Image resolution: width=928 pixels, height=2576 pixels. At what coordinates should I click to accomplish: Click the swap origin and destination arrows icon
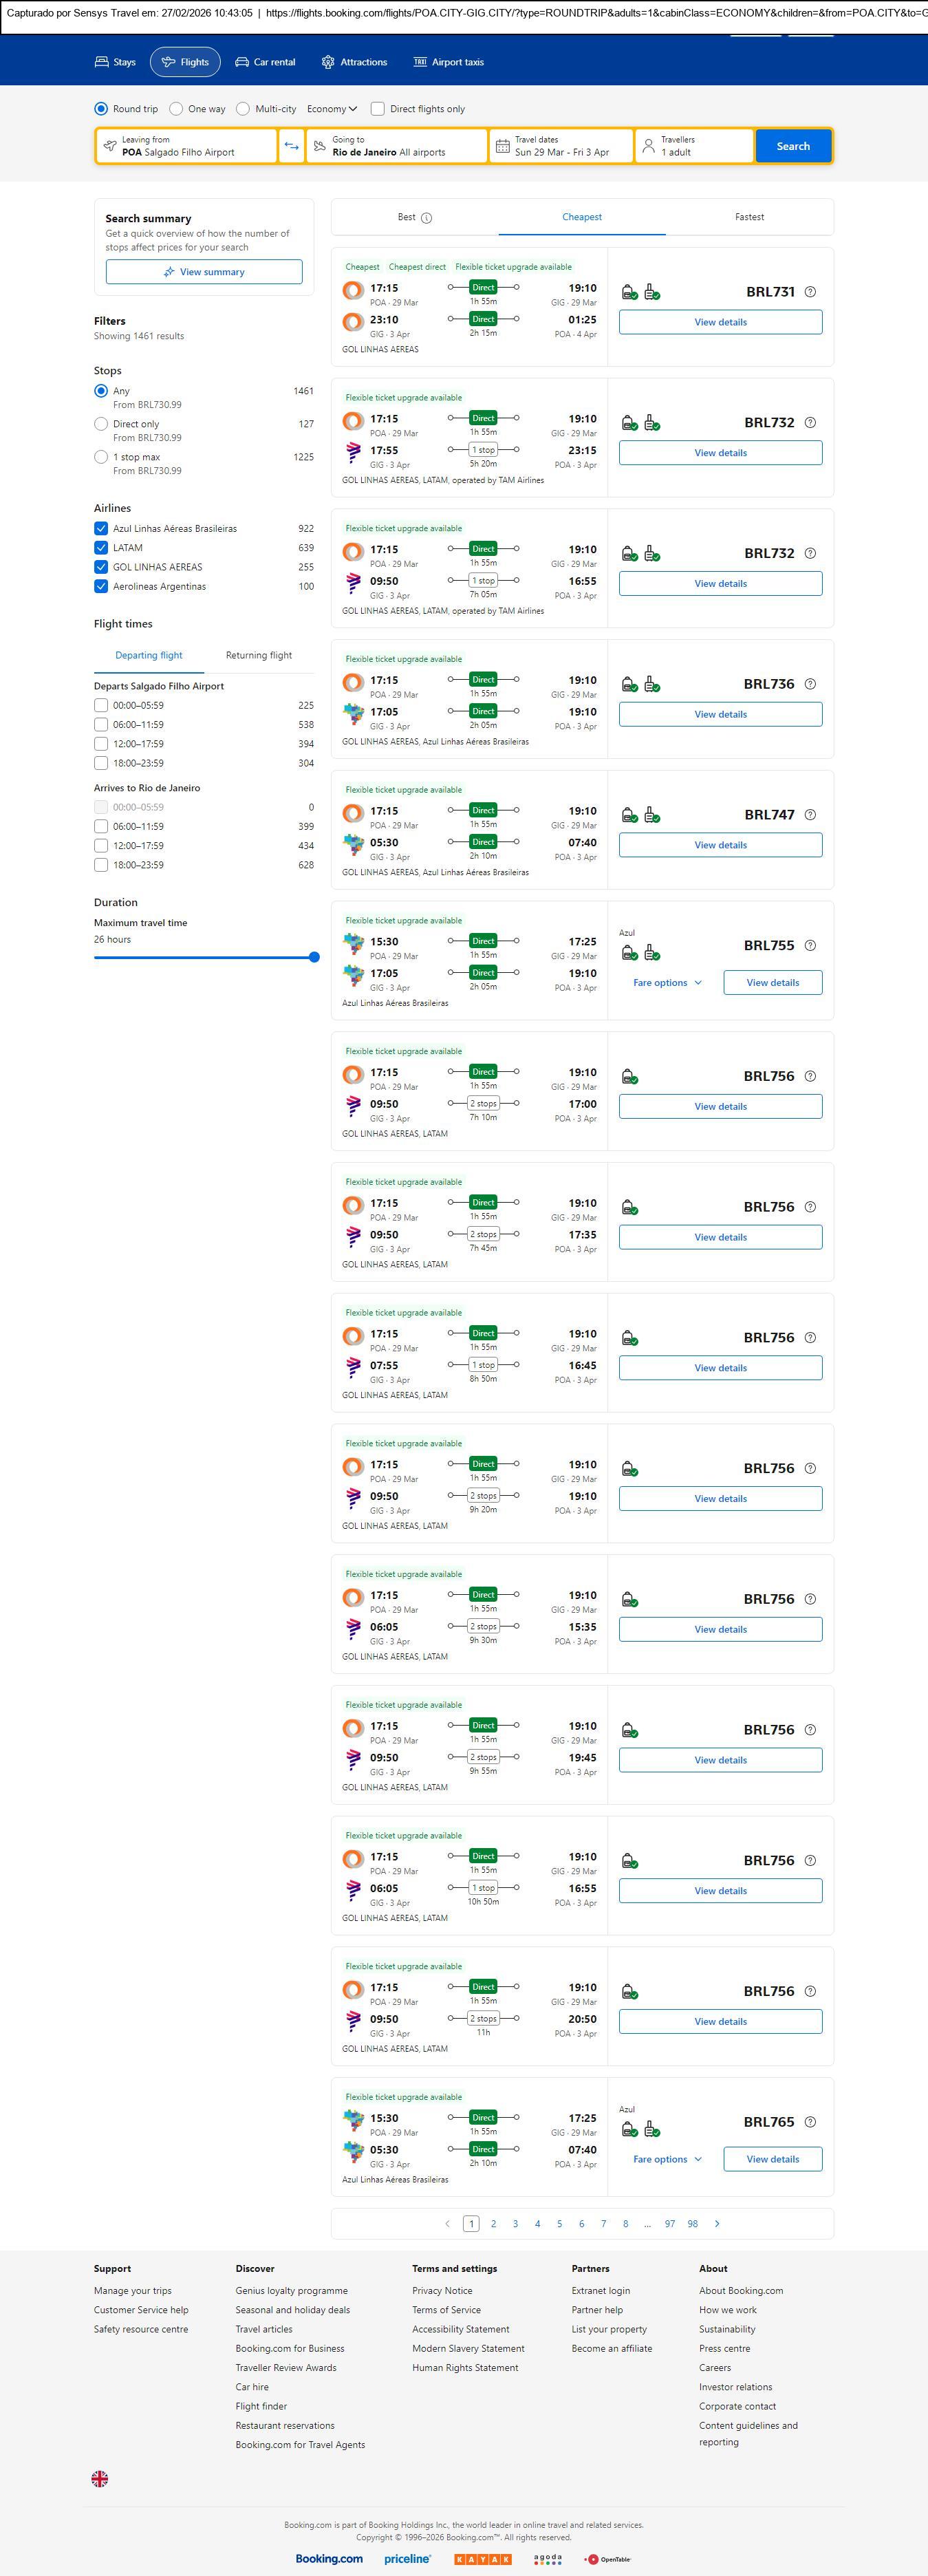pos(291,146)
